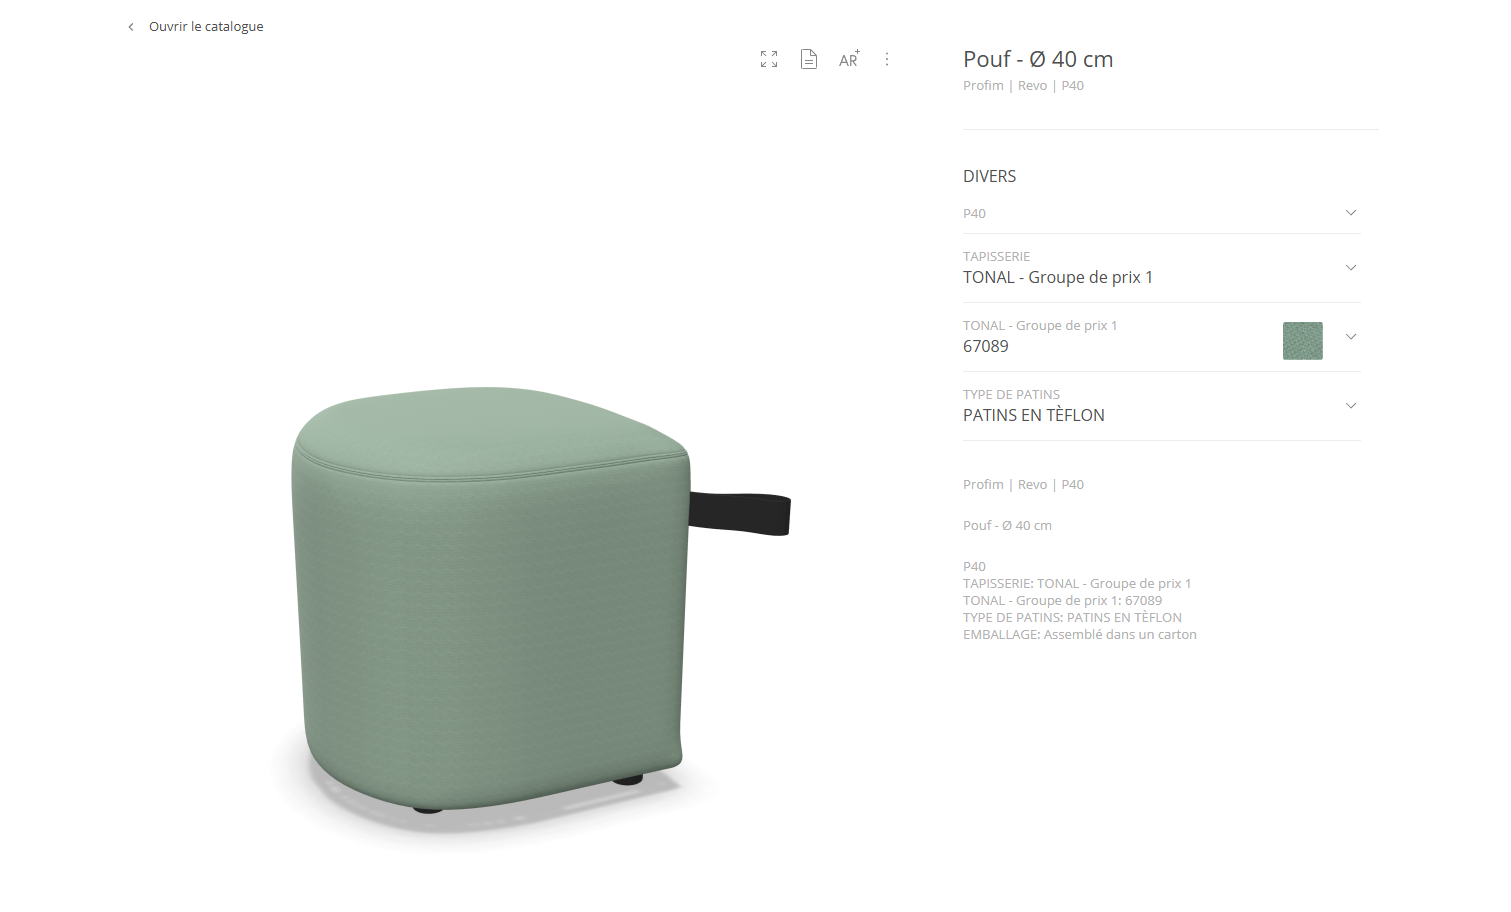The height and width of the screenshot is (912, 1511).
Task: Open the Ouvrir le catalogue link
Action: click(x=206, y=27)
